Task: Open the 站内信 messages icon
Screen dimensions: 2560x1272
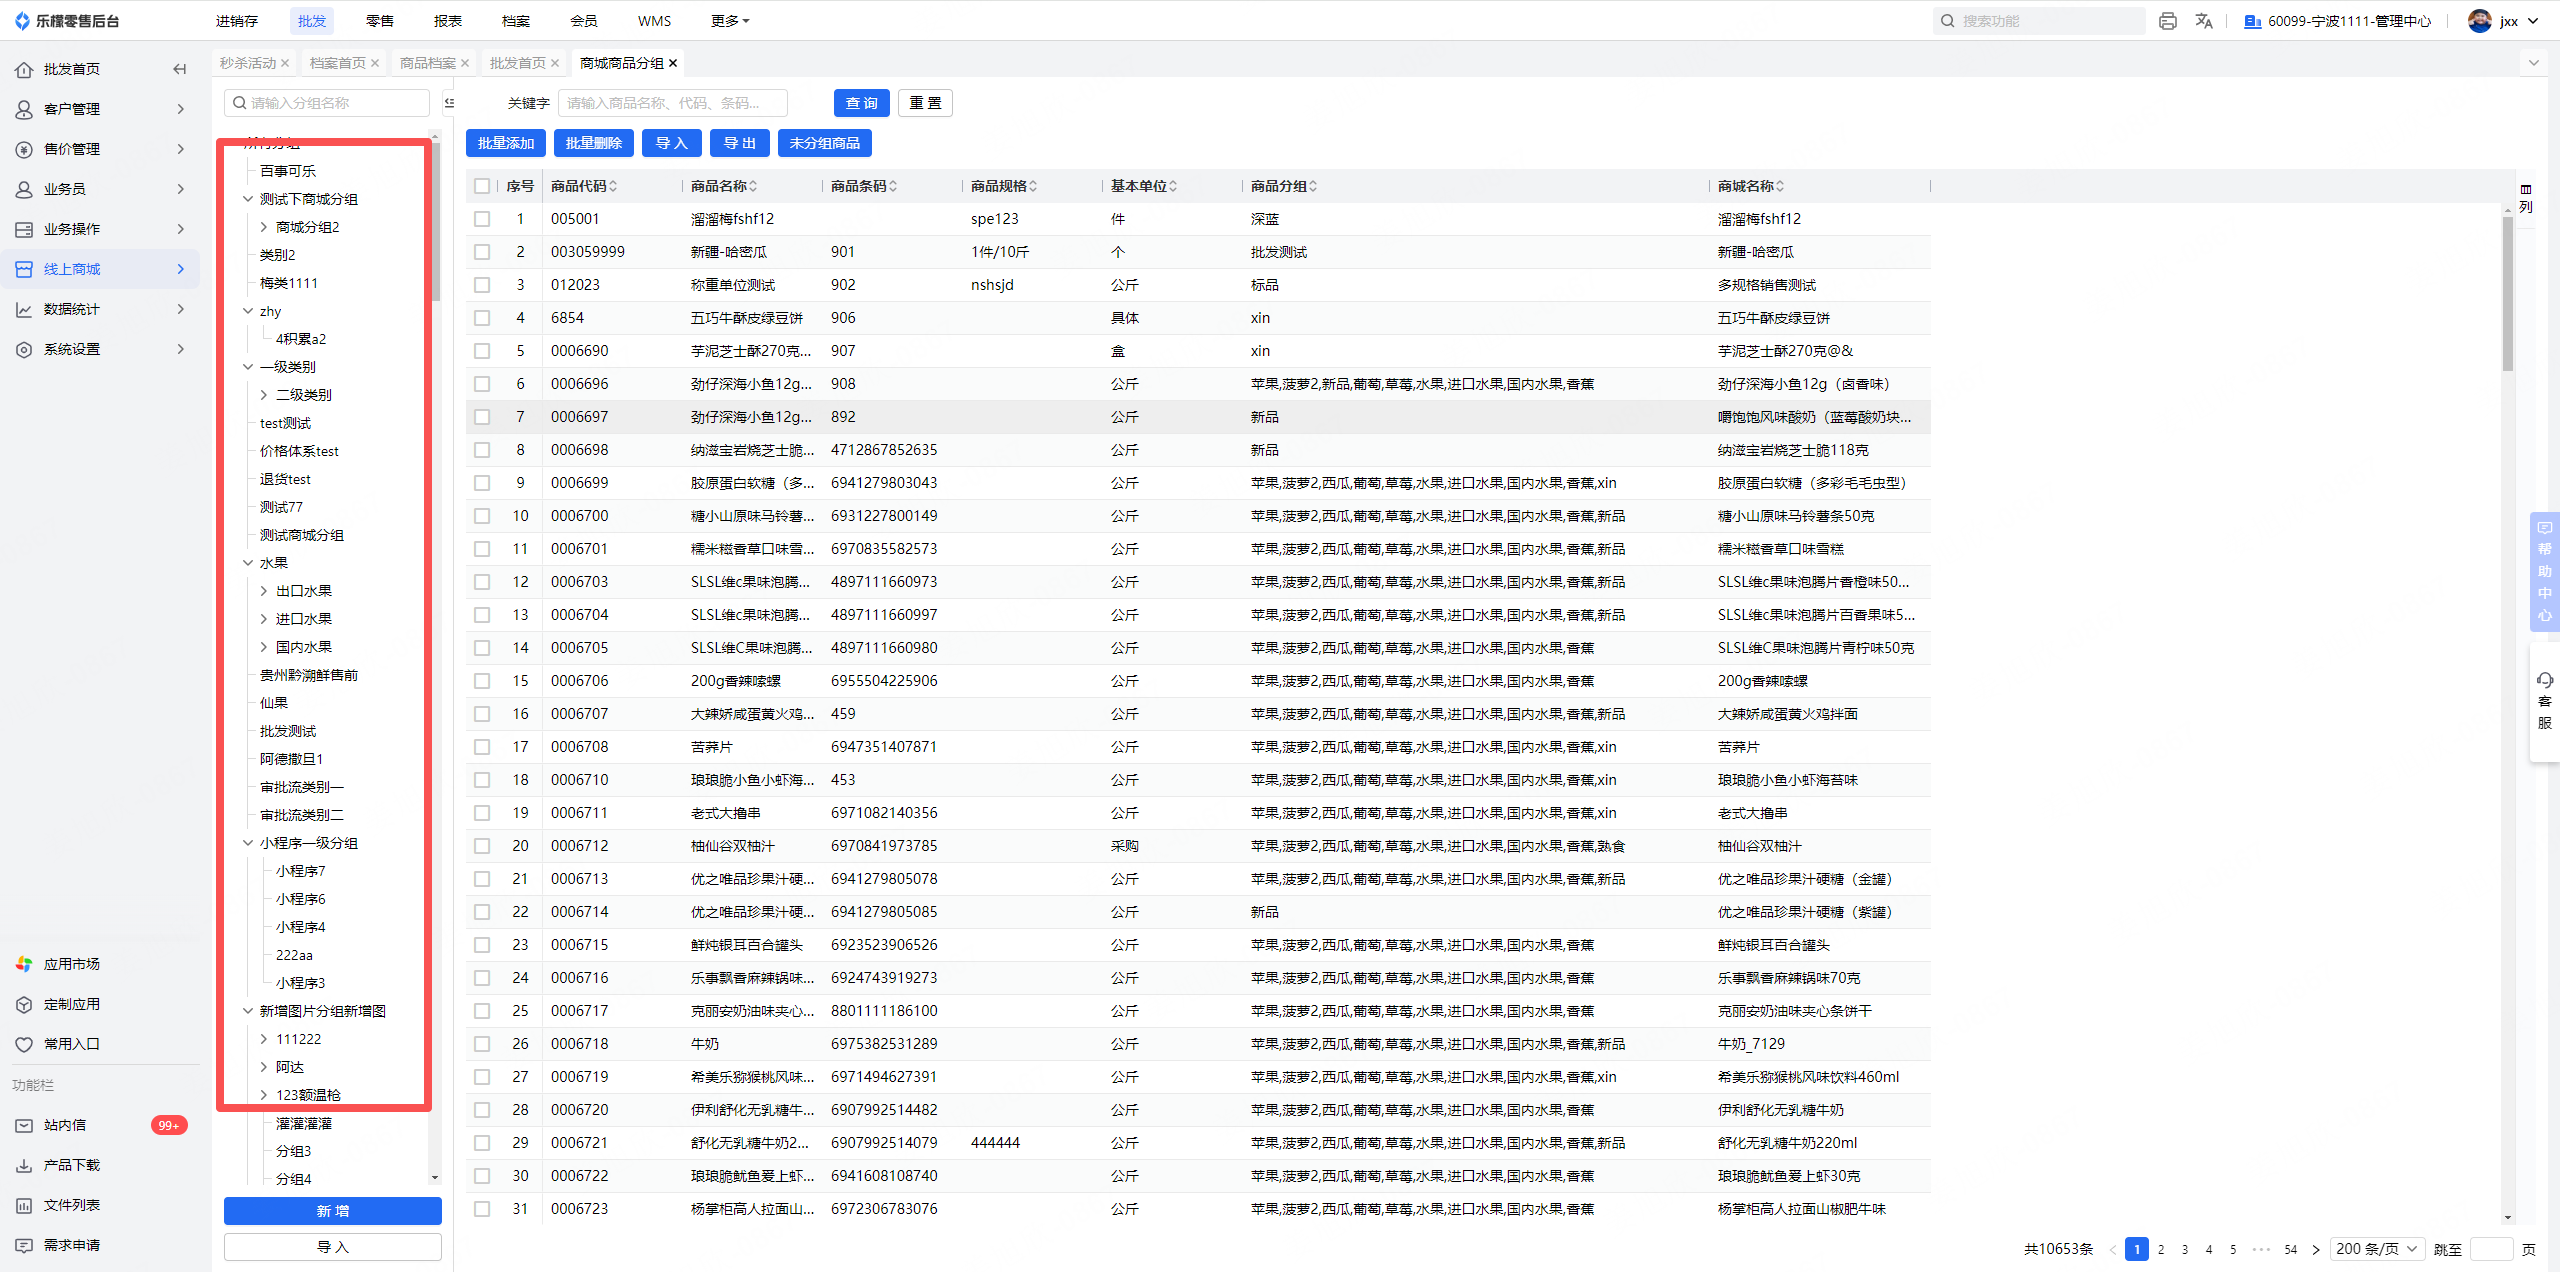Action: coord(24,1125)
